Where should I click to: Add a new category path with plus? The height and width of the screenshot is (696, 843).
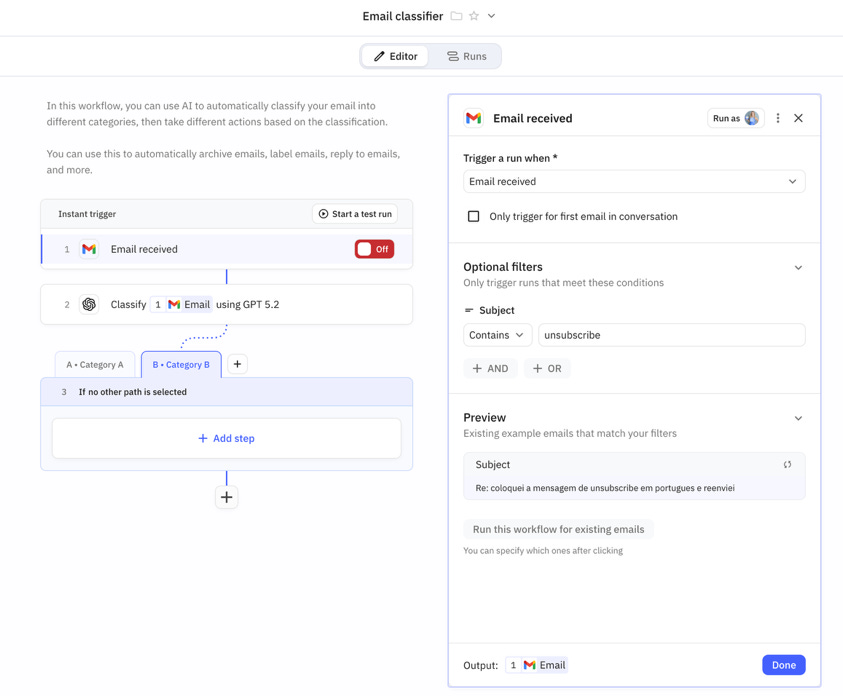(237, 364)
